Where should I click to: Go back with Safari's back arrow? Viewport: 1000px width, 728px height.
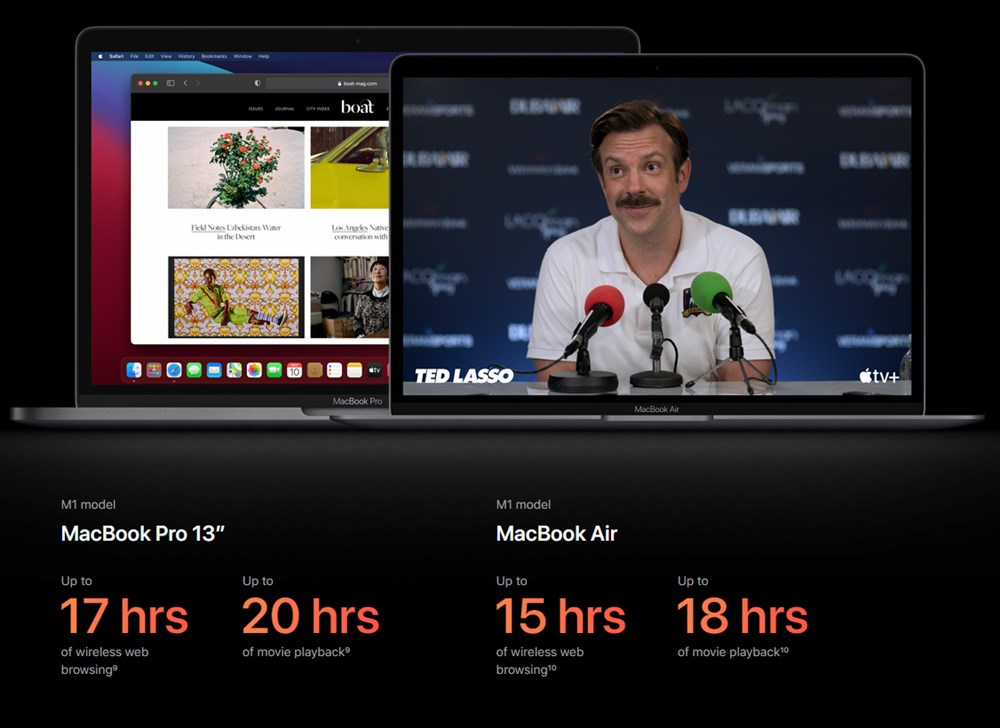click(185, 83)
